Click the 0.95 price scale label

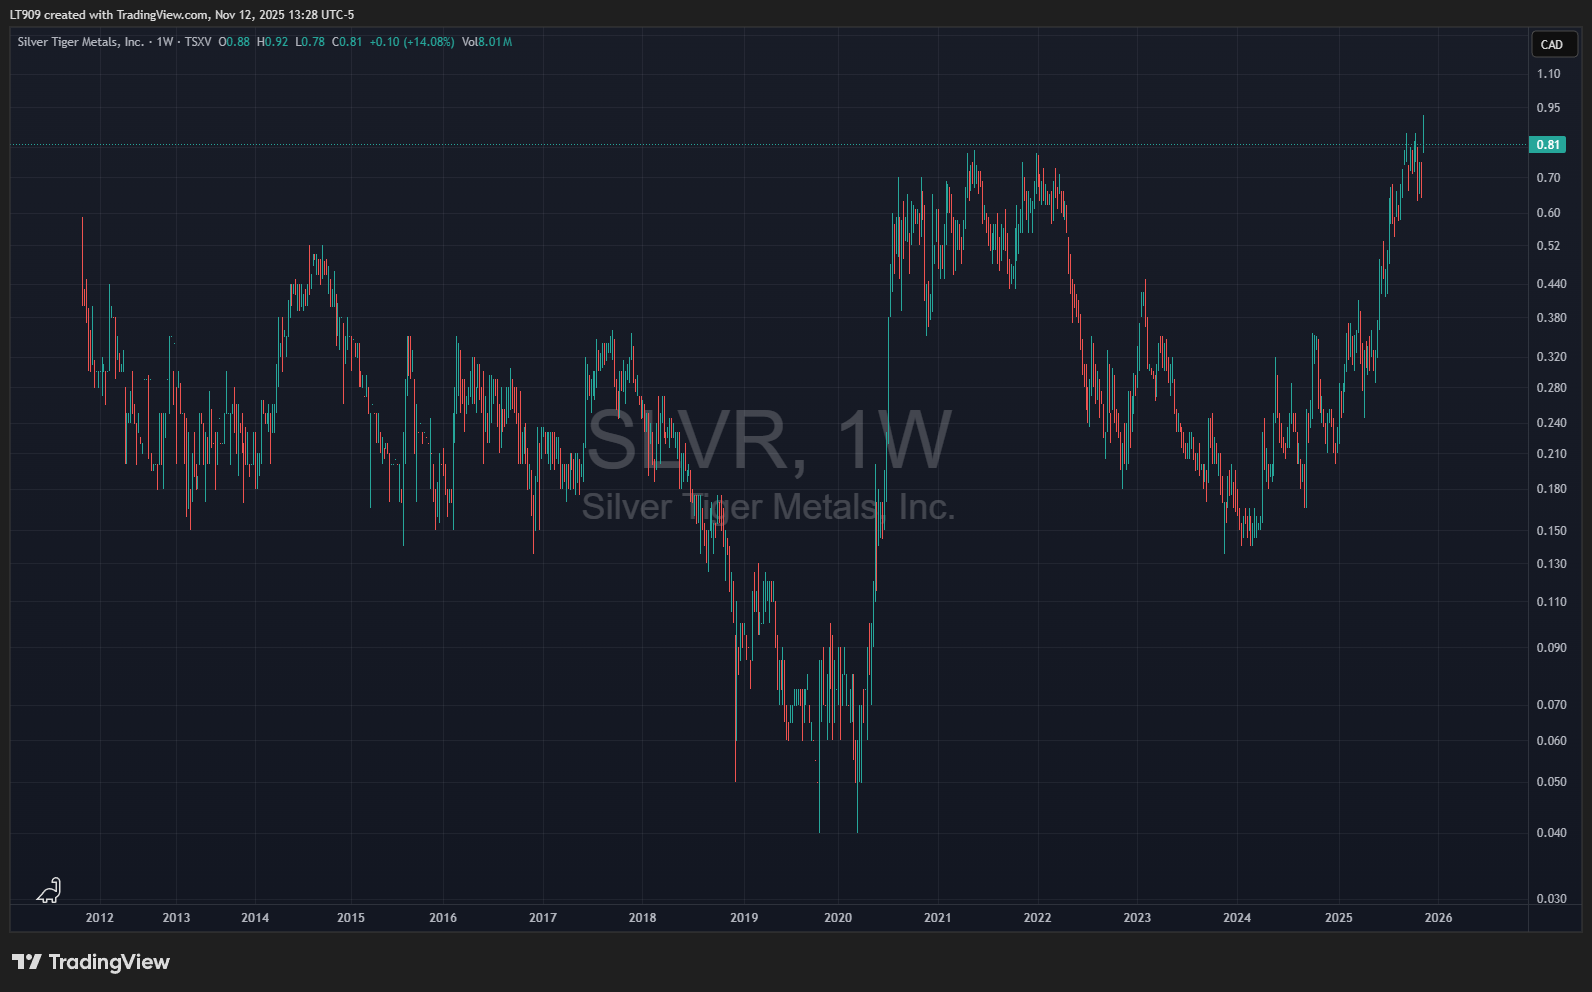pyautogui.click(x=1548, y=108)
